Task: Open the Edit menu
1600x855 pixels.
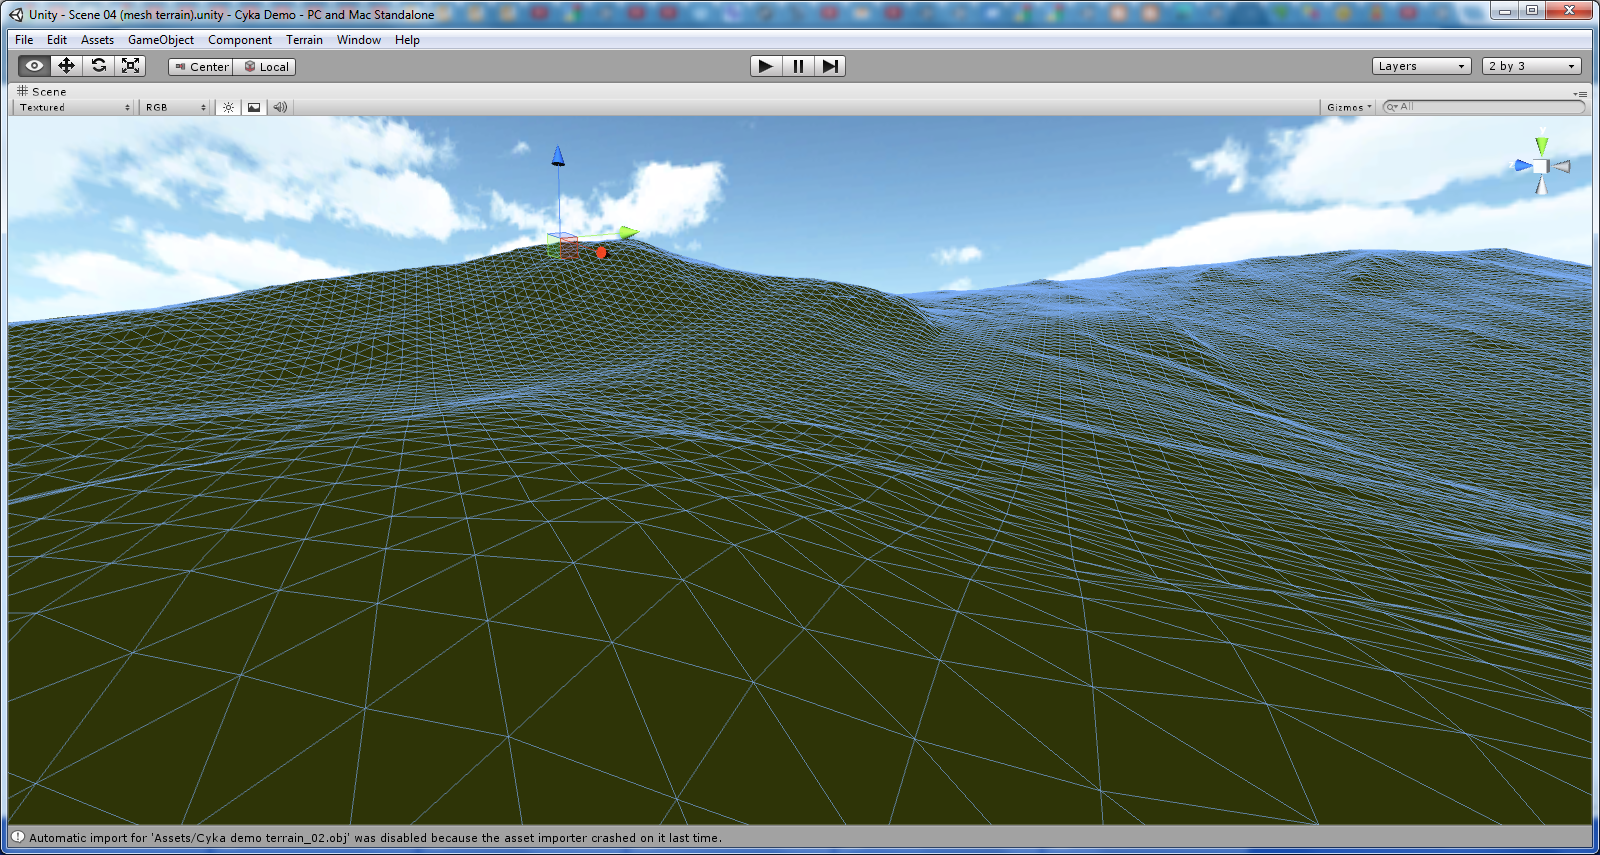Action: (57, 40)
